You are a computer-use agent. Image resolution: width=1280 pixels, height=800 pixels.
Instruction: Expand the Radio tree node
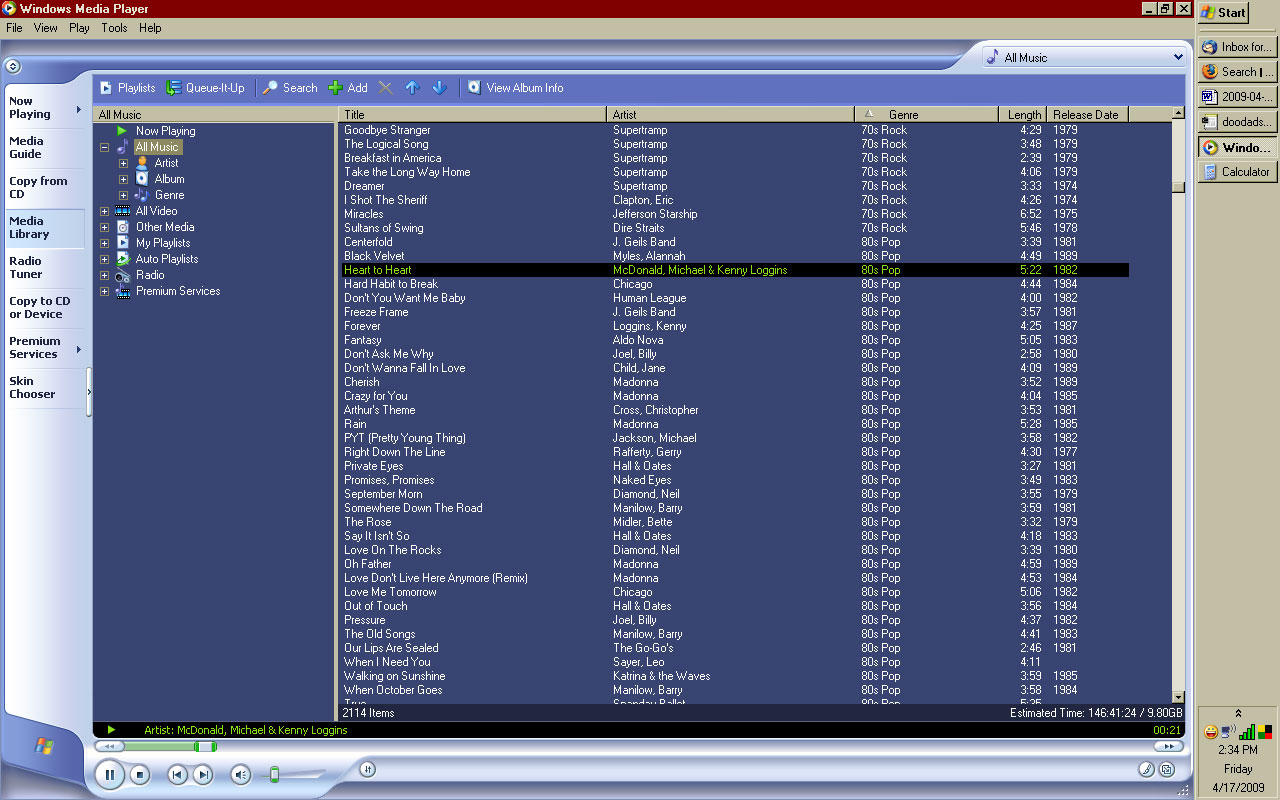104,275
